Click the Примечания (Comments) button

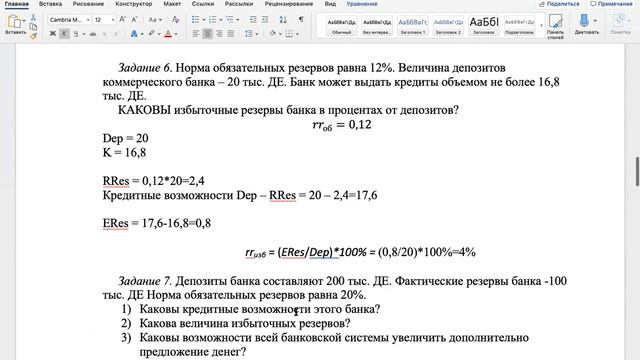(x=611, y=4)
